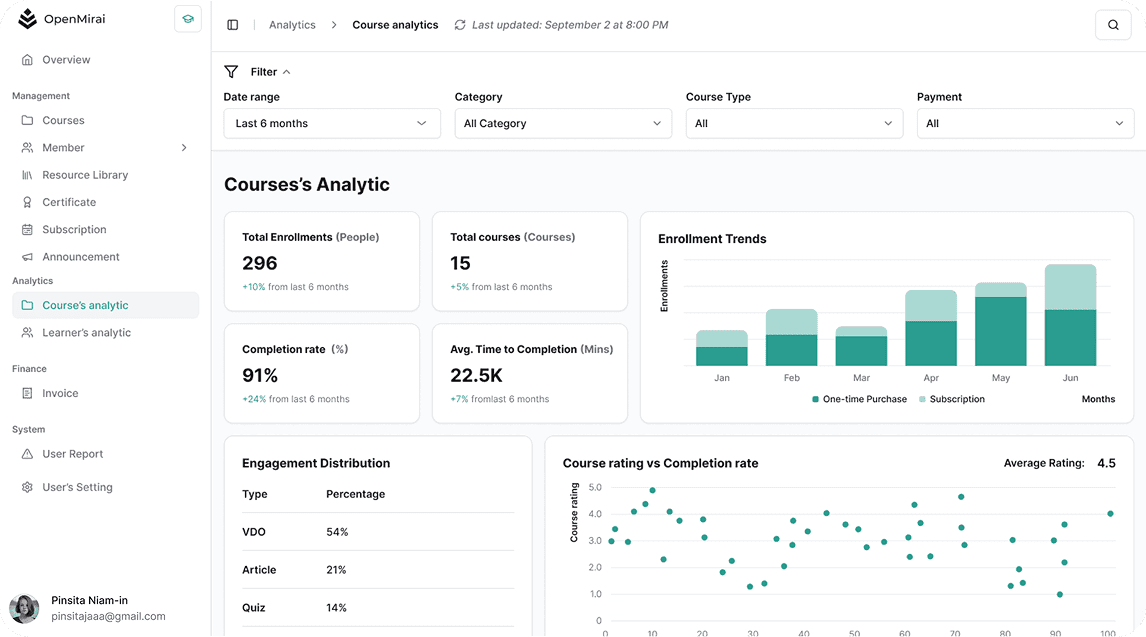The width and height of the screenshot is (1146, 637).
Task: Click the Analytics breadcrumb link
Action: coord(292,25)
